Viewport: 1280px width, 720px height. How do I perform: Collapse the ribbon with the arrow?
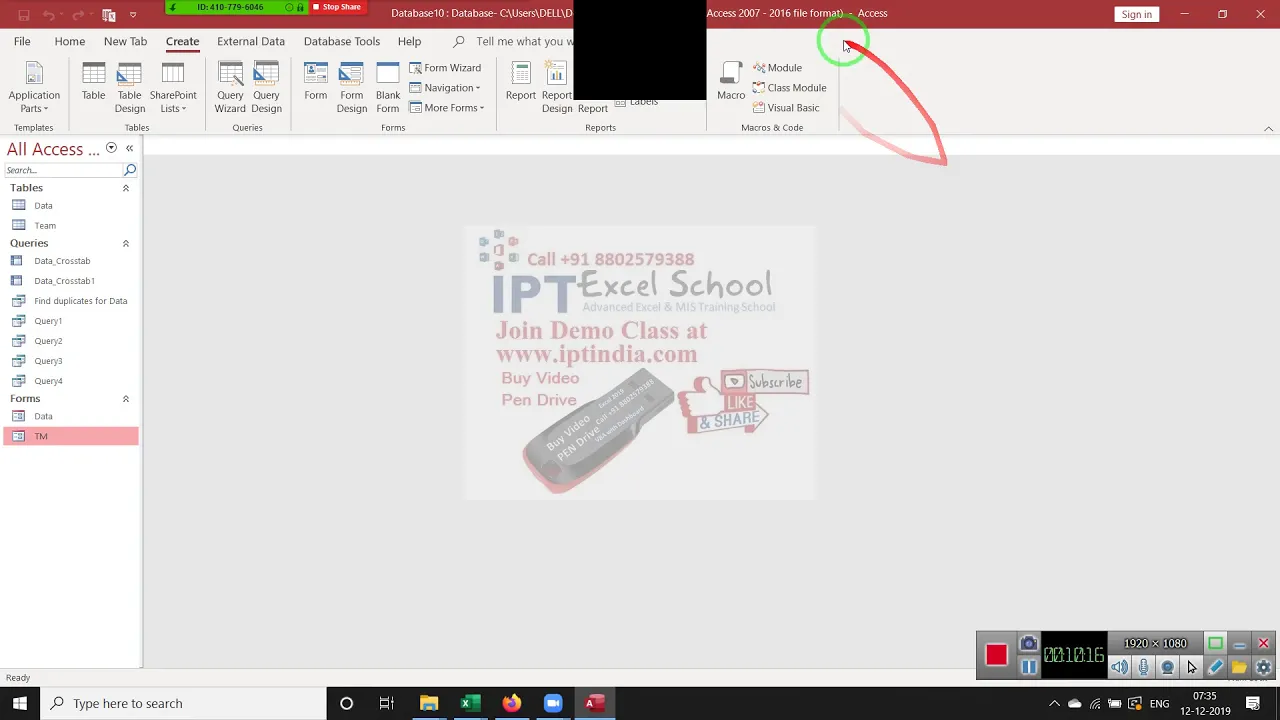(1268, 129)
